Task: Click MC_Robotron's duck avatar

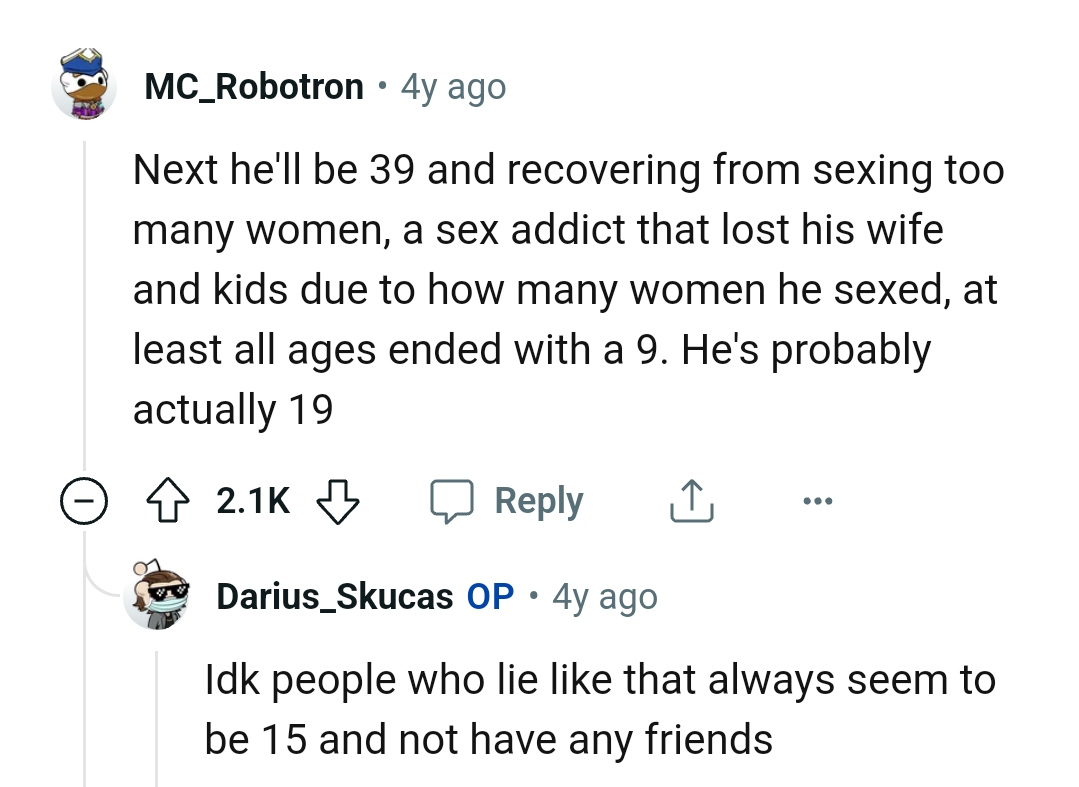Action: 84,87
